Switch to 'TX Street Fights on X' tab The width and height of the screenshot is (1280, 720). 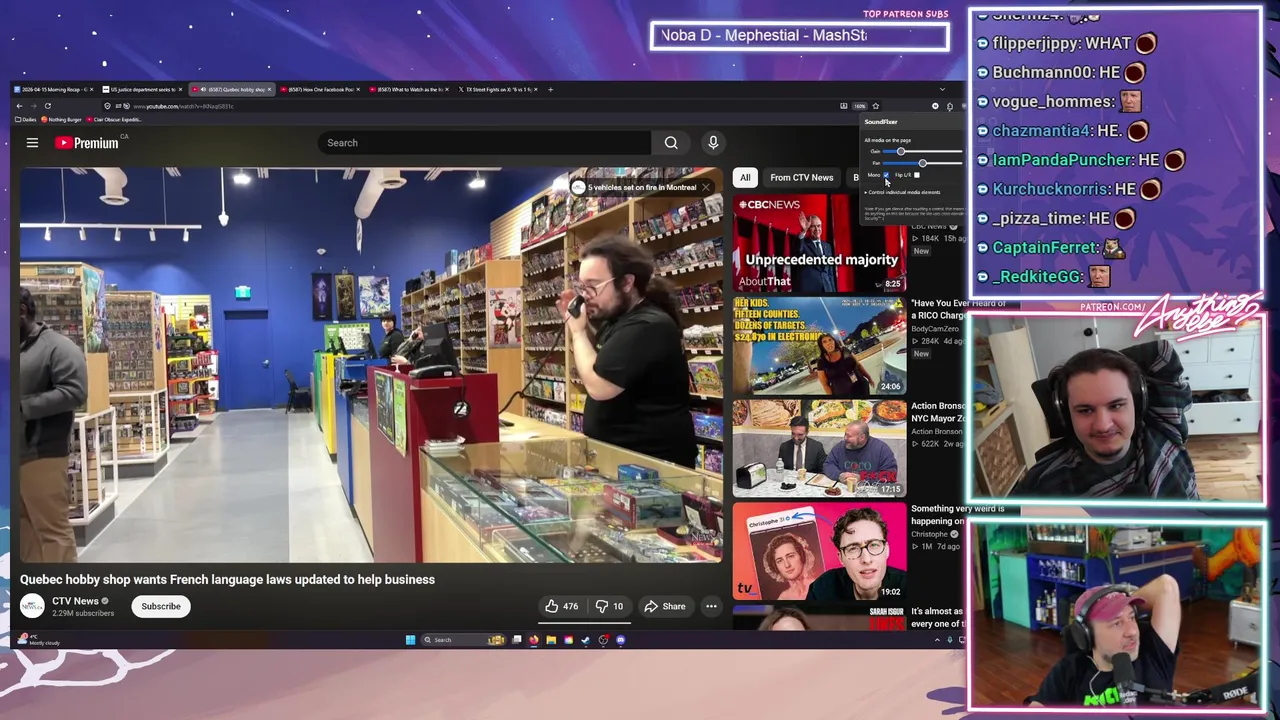pos(497,89)
